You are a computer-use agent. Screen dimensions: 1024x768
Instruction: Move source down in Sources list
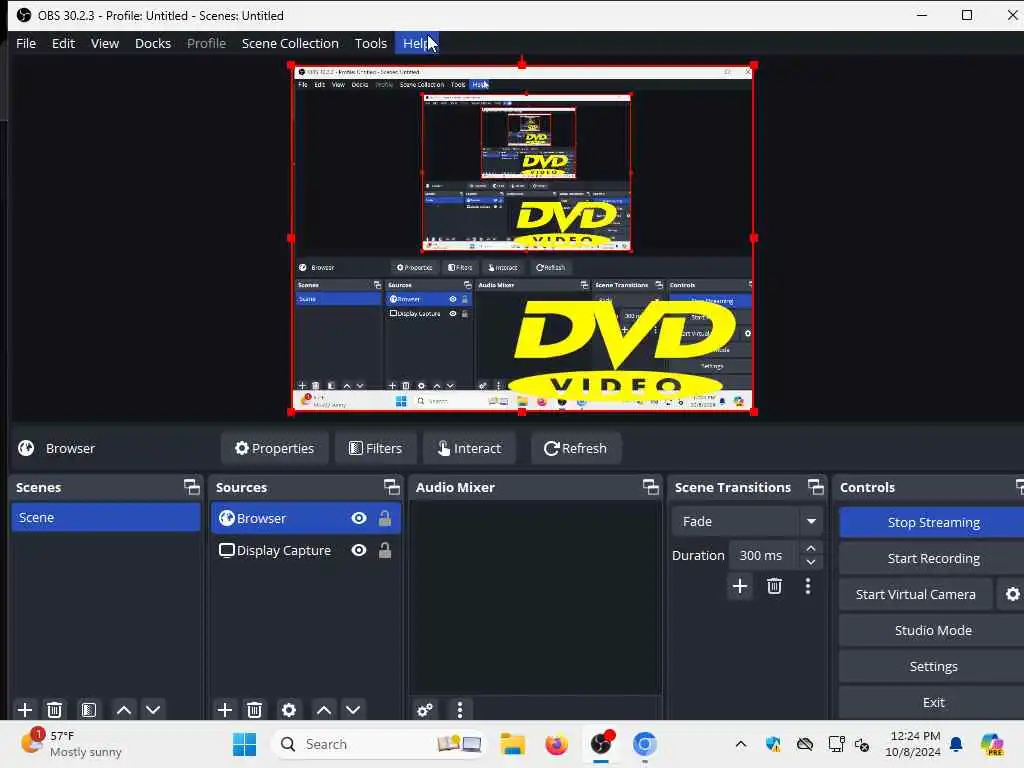[353, 709]
